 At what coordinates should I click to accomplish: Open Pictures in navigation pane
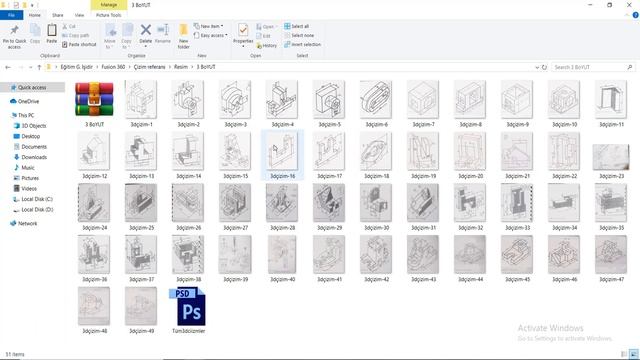[x=30, y=178]
